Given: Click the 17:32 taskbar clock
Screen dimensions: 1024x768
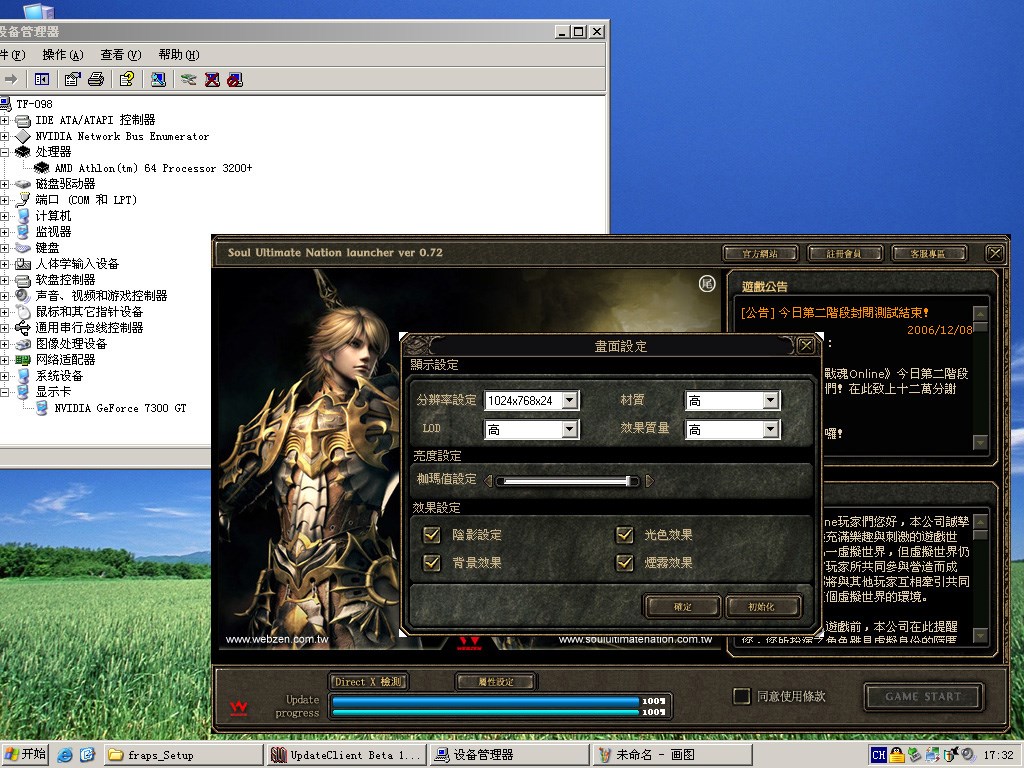Looking at the screenshot, I should click(x=999, y=755).
